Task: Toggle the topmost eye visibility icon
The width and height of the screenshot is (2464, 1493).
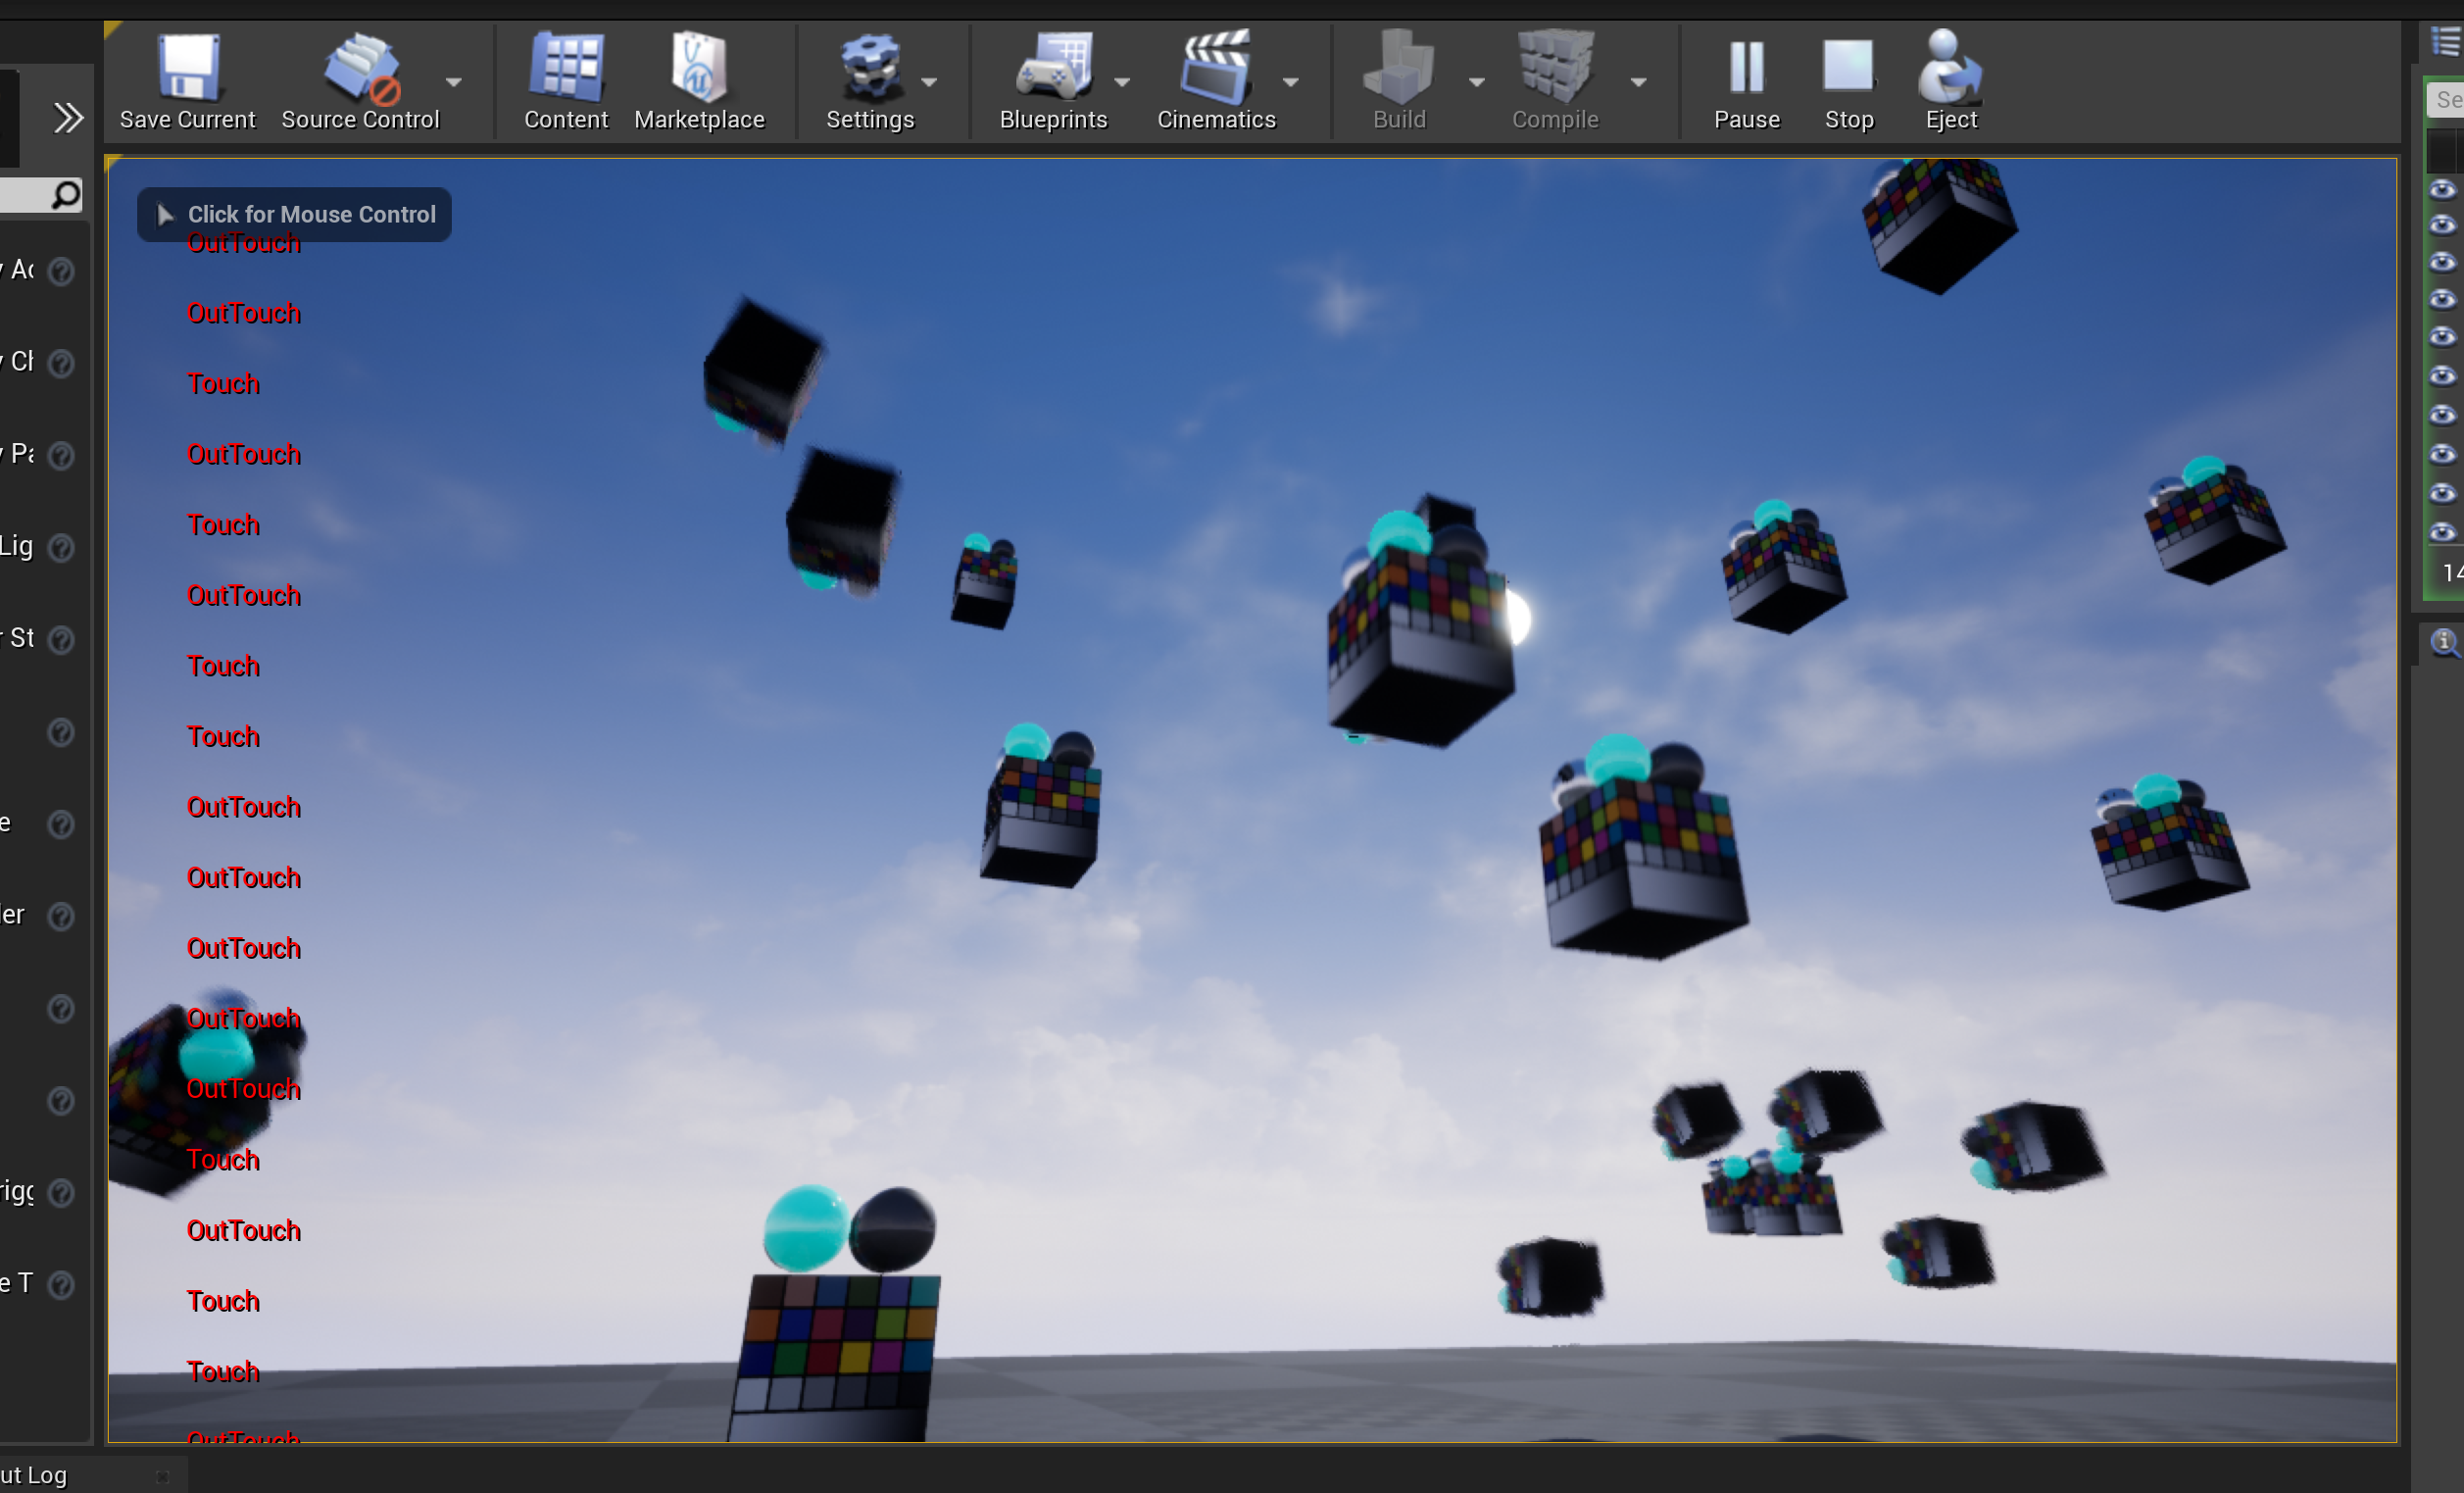Action: 2442,189
